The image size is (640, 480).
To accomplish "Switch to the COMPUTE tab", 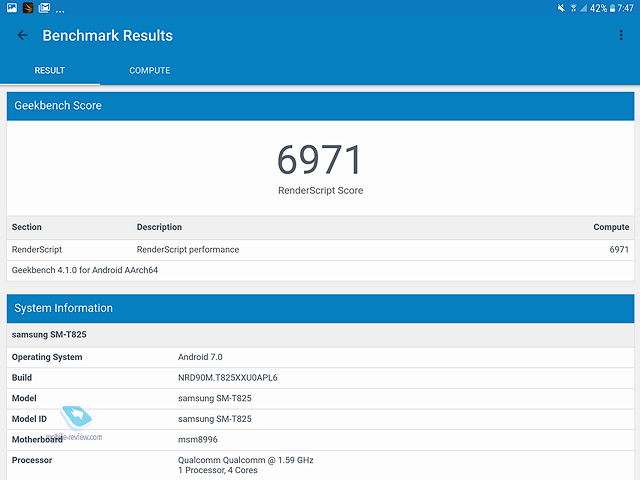I will (150, 70).
